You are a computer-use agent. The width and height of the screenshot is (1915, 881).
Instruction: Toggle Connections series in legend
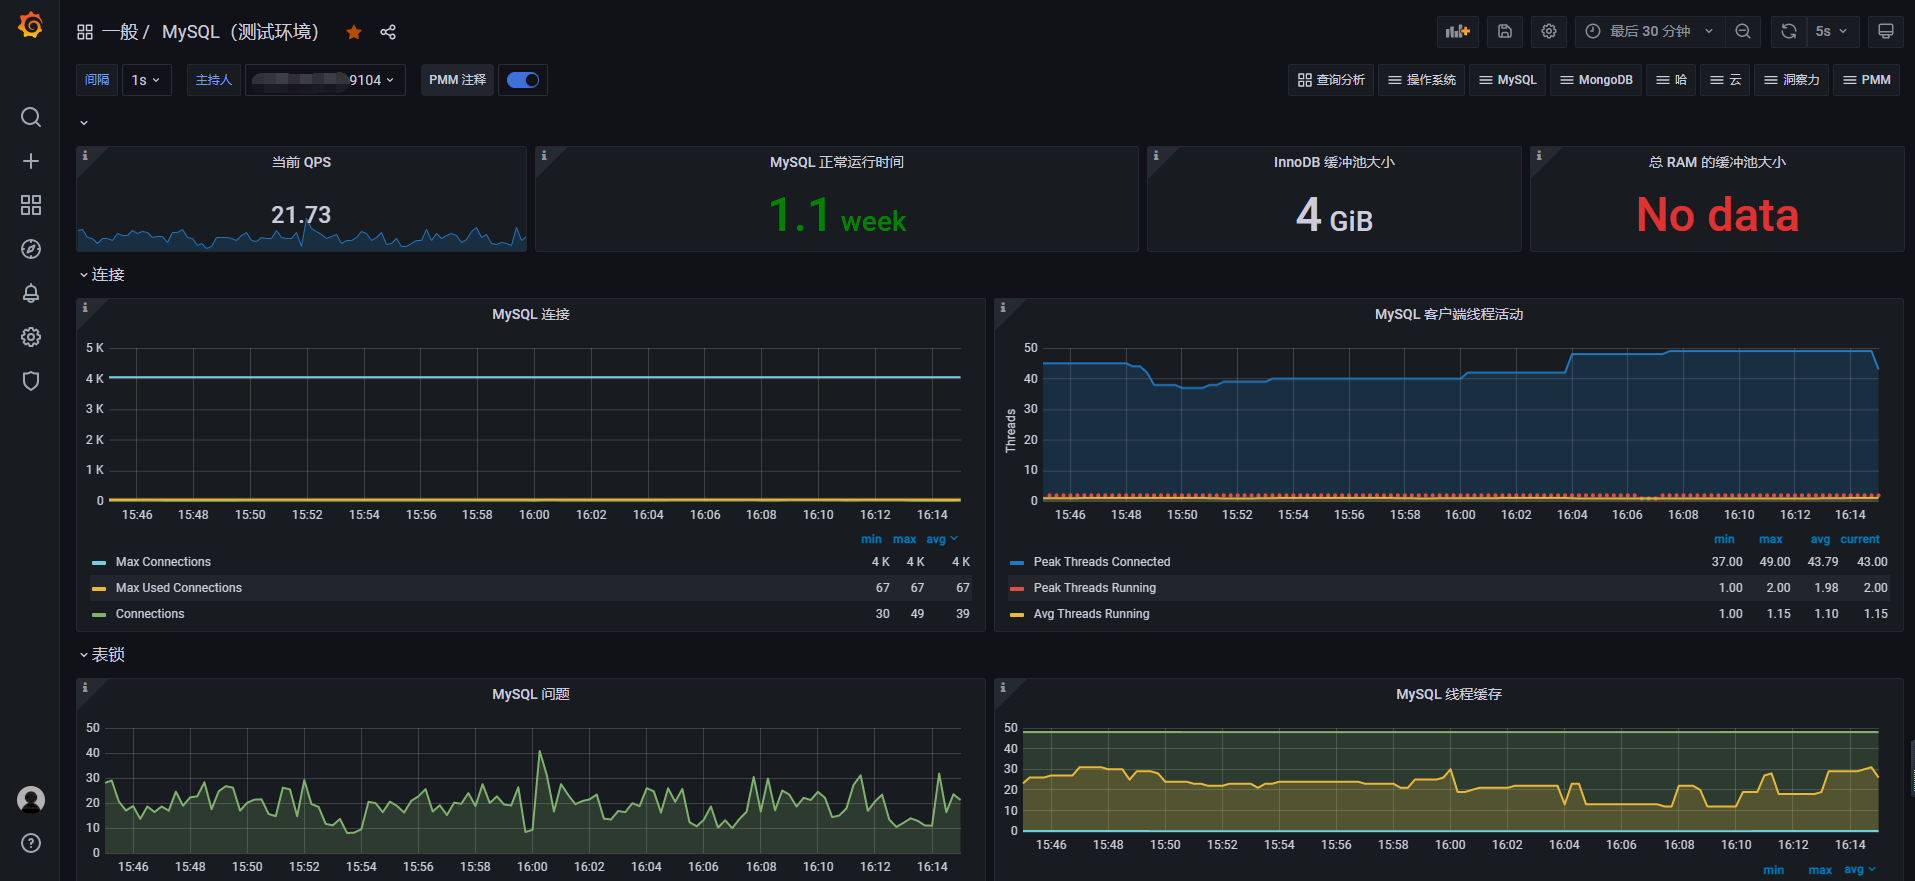(x=150, y=614)
